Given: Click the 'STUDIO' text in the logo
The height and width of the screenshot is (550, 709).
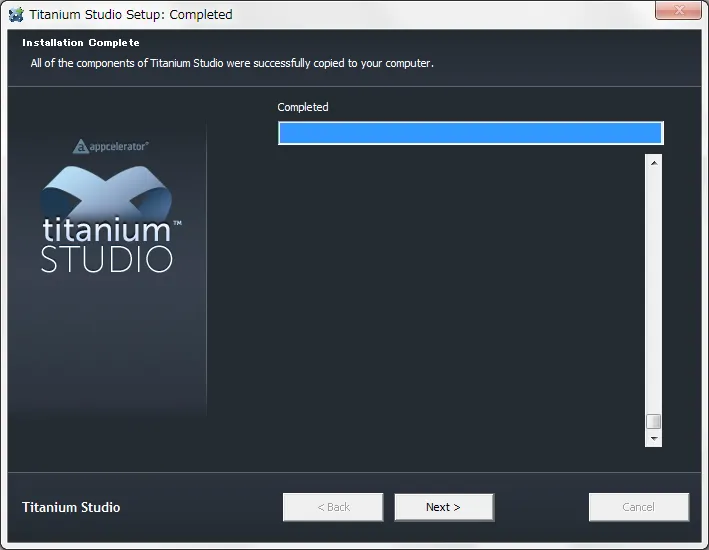Looking at the screenshot, I should point(107,260).
